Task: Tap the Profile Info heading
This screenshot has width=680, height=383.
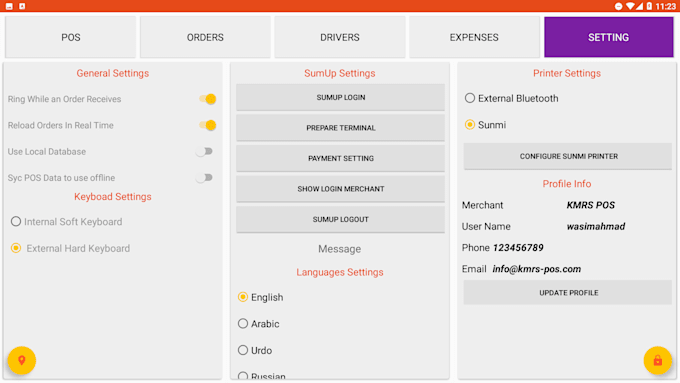Action: tap(567, 184)
